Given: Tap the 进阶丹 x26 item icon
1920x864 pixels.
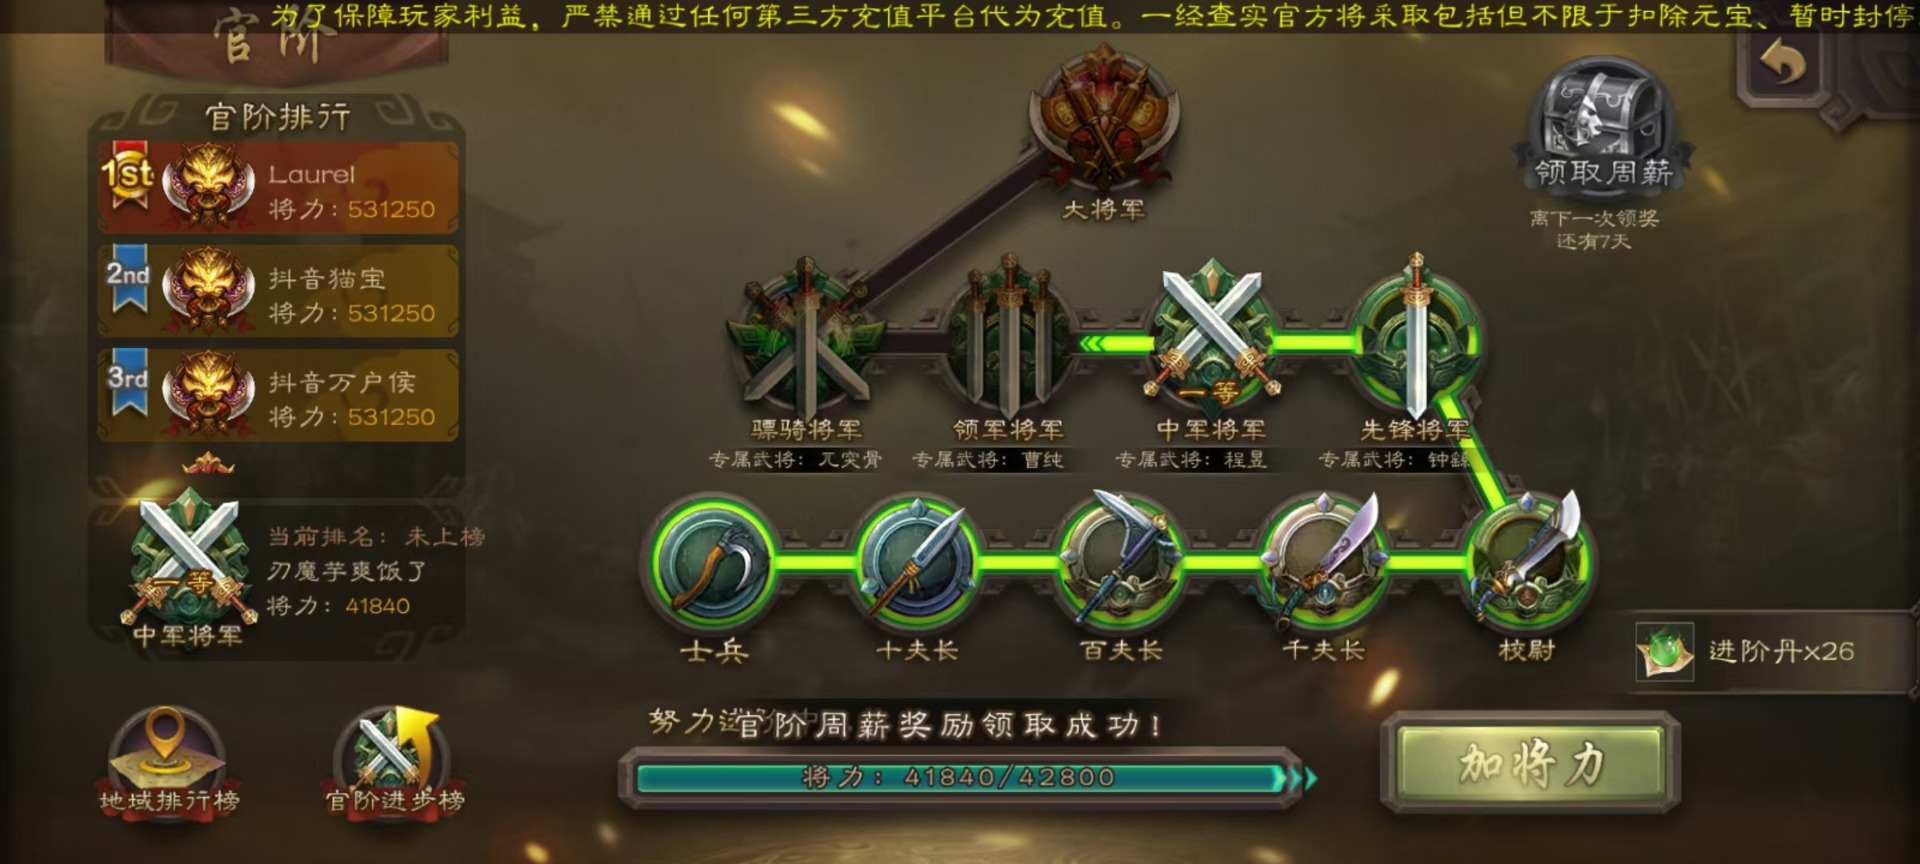Looking at the screenshot, I should [x=1664, y=652].
